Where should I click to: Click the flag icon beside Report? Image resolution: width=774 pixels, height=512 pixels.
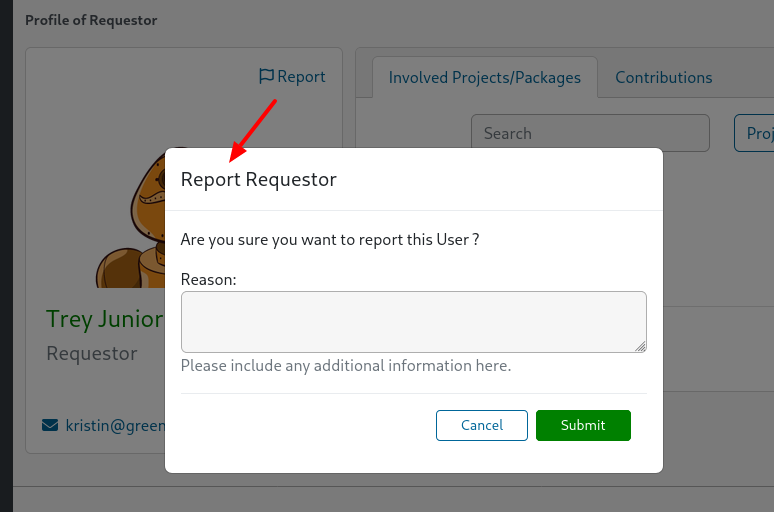pos(266,76)
